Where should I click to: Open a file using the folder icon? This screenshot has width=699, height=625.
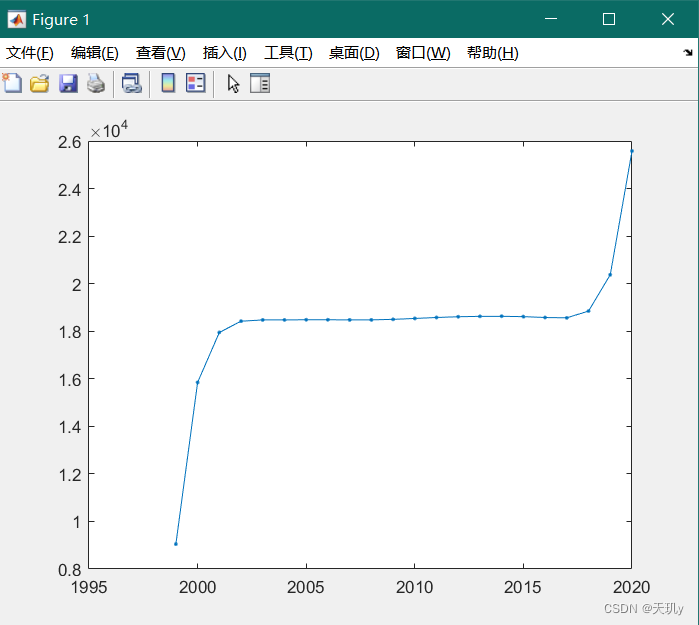pos(40,83)
